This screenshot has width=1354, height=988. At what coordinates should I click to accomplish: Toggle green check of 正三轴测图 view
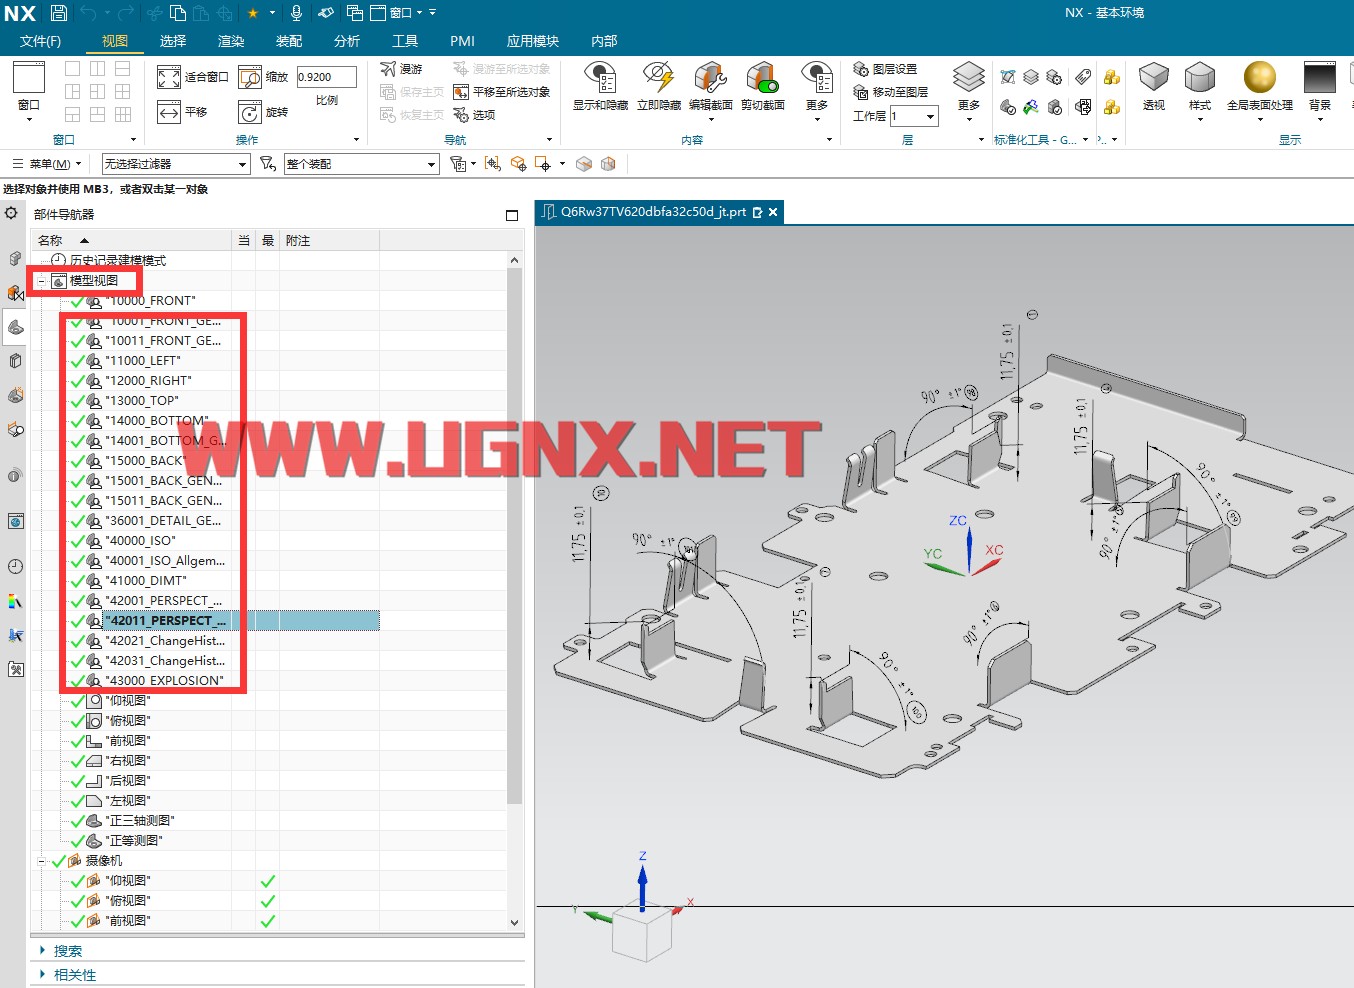coord(77,821)
